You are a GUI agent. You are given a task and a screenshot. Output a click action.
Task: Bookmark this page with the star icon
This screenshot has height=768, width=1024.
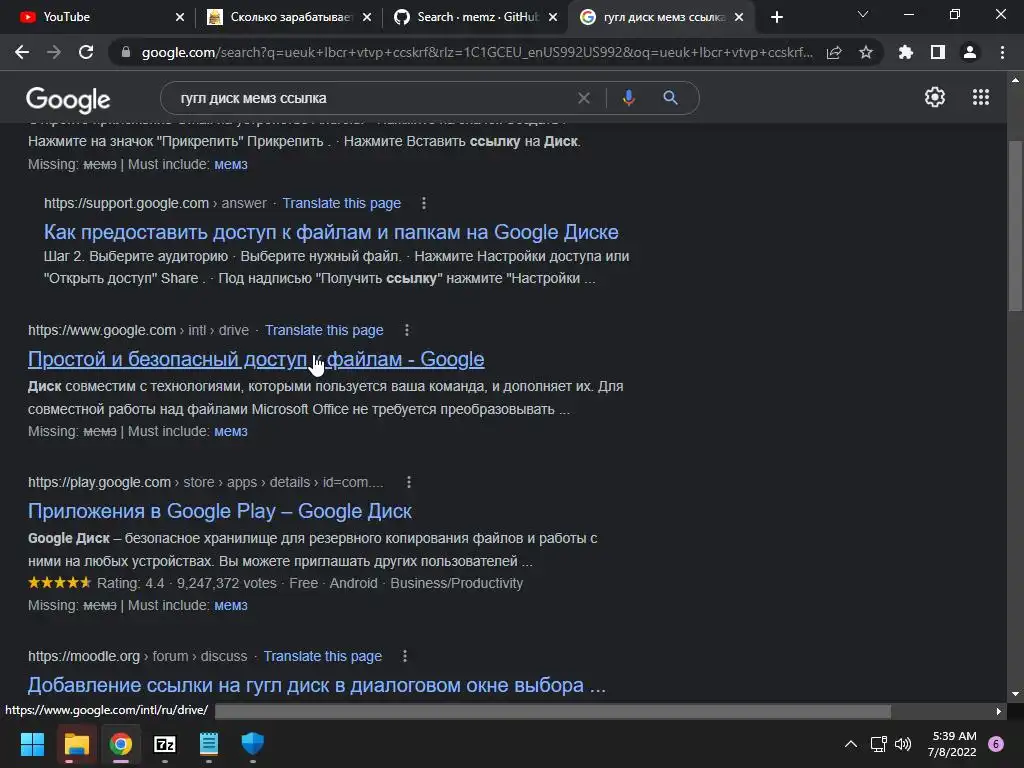click(866, 52)
